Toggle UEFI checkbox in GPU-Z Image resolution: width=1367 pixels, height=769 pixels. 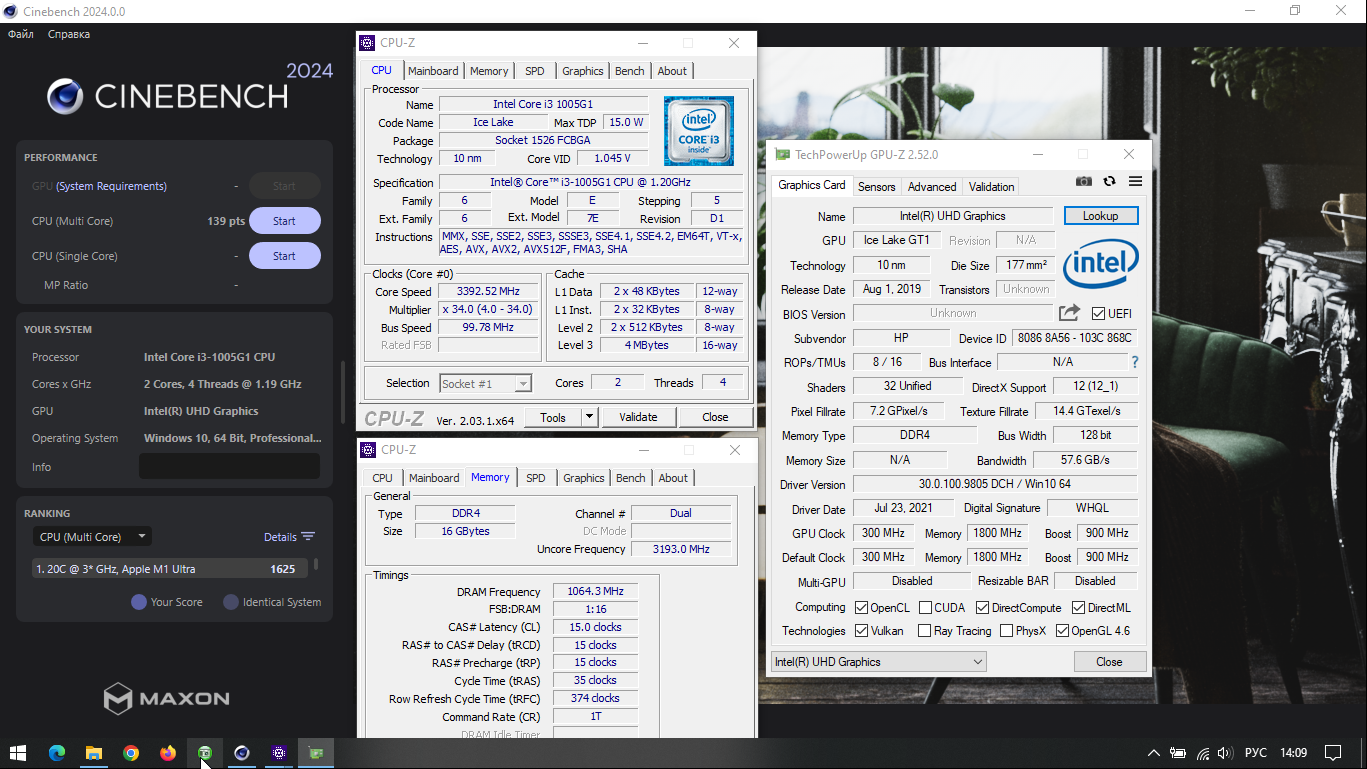1098,314
